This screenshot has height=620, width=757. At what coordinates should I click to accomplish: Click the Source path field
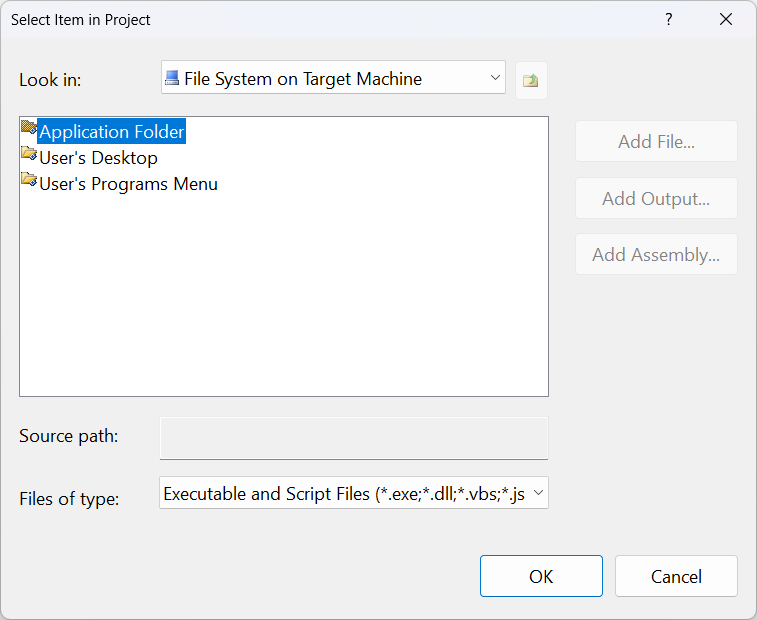click(x=354, y=438)
